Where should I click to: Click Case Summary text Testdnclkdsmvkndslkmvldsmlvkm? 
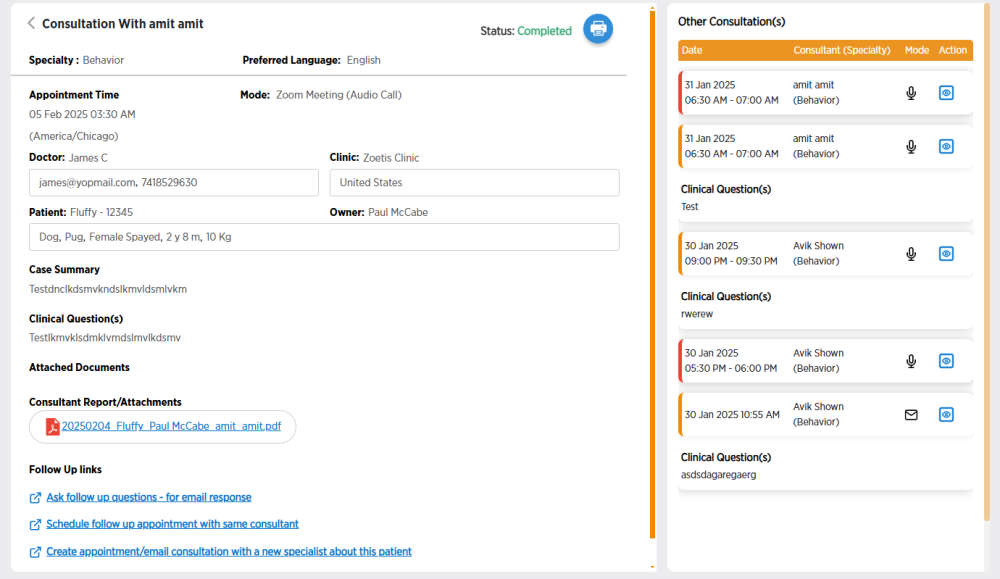tap(108, 289)
